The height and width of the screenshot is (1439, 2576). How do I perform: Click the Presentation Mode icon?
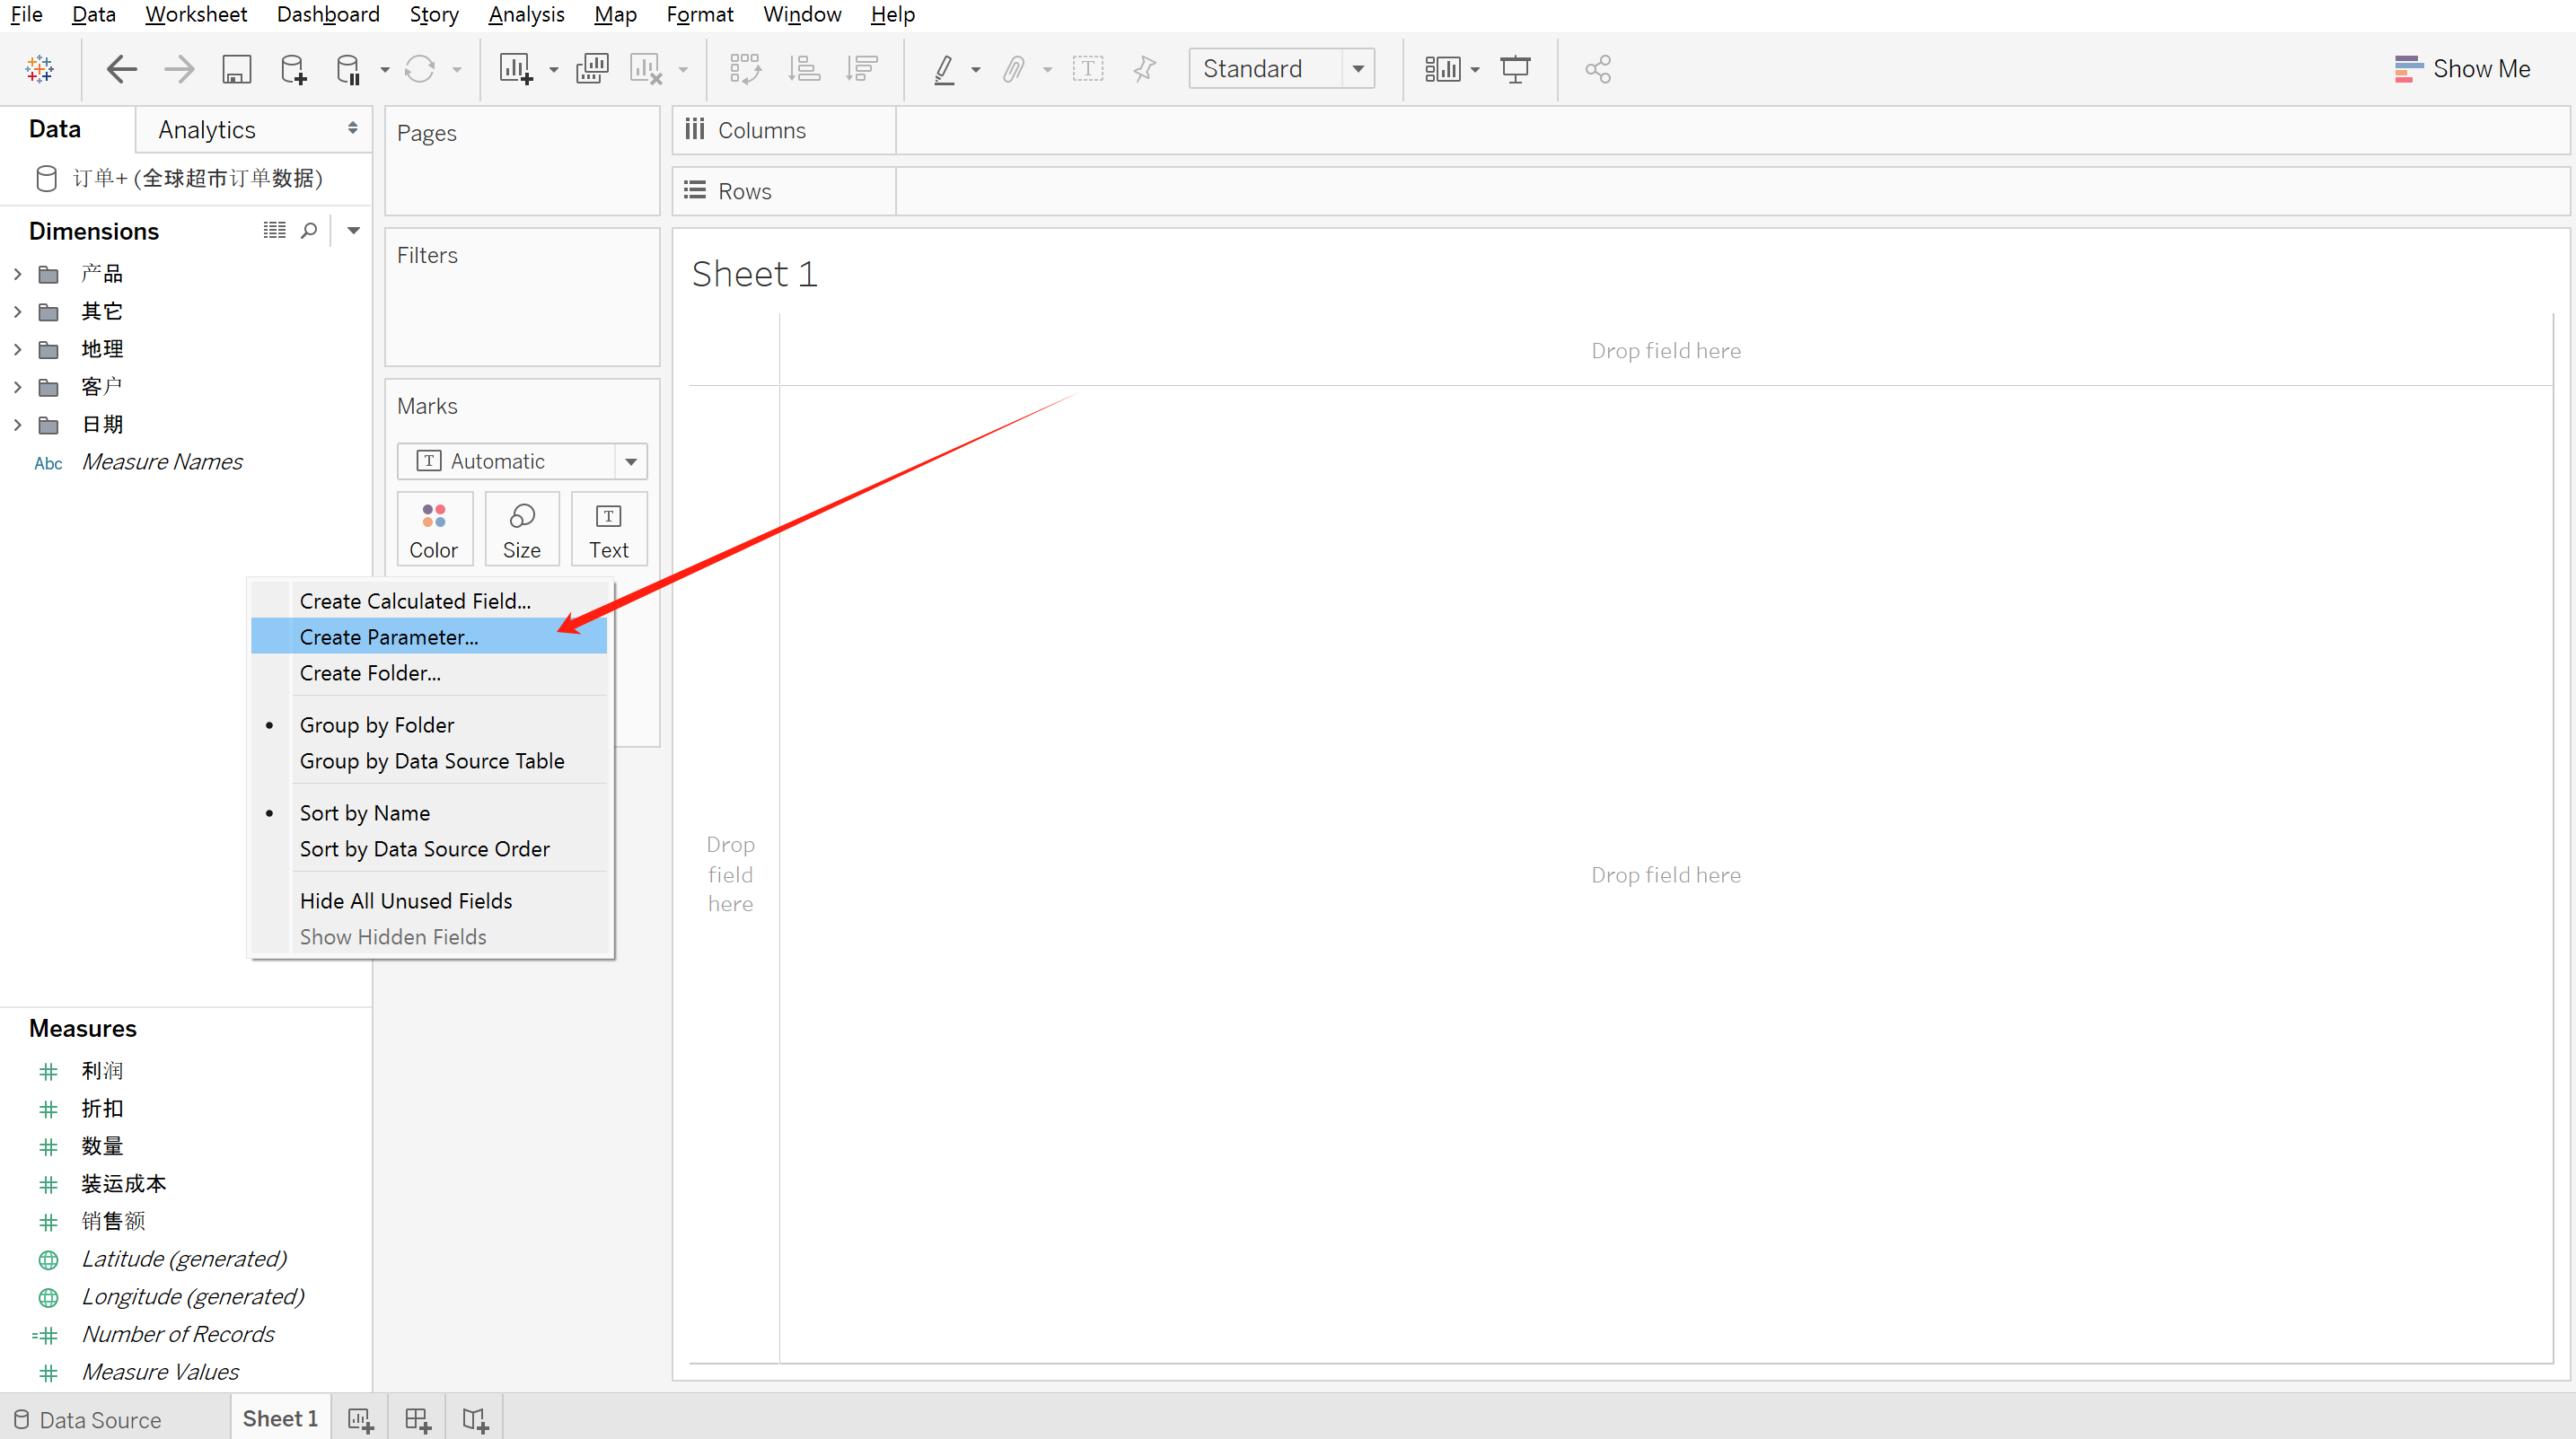point(1515,69)
